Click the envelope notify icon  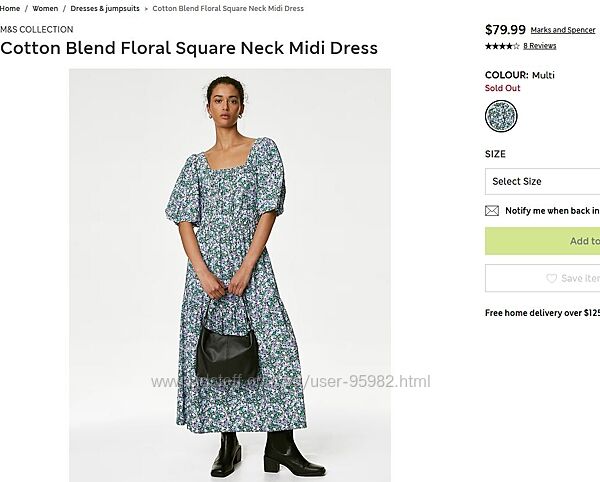tap(492, 211)
